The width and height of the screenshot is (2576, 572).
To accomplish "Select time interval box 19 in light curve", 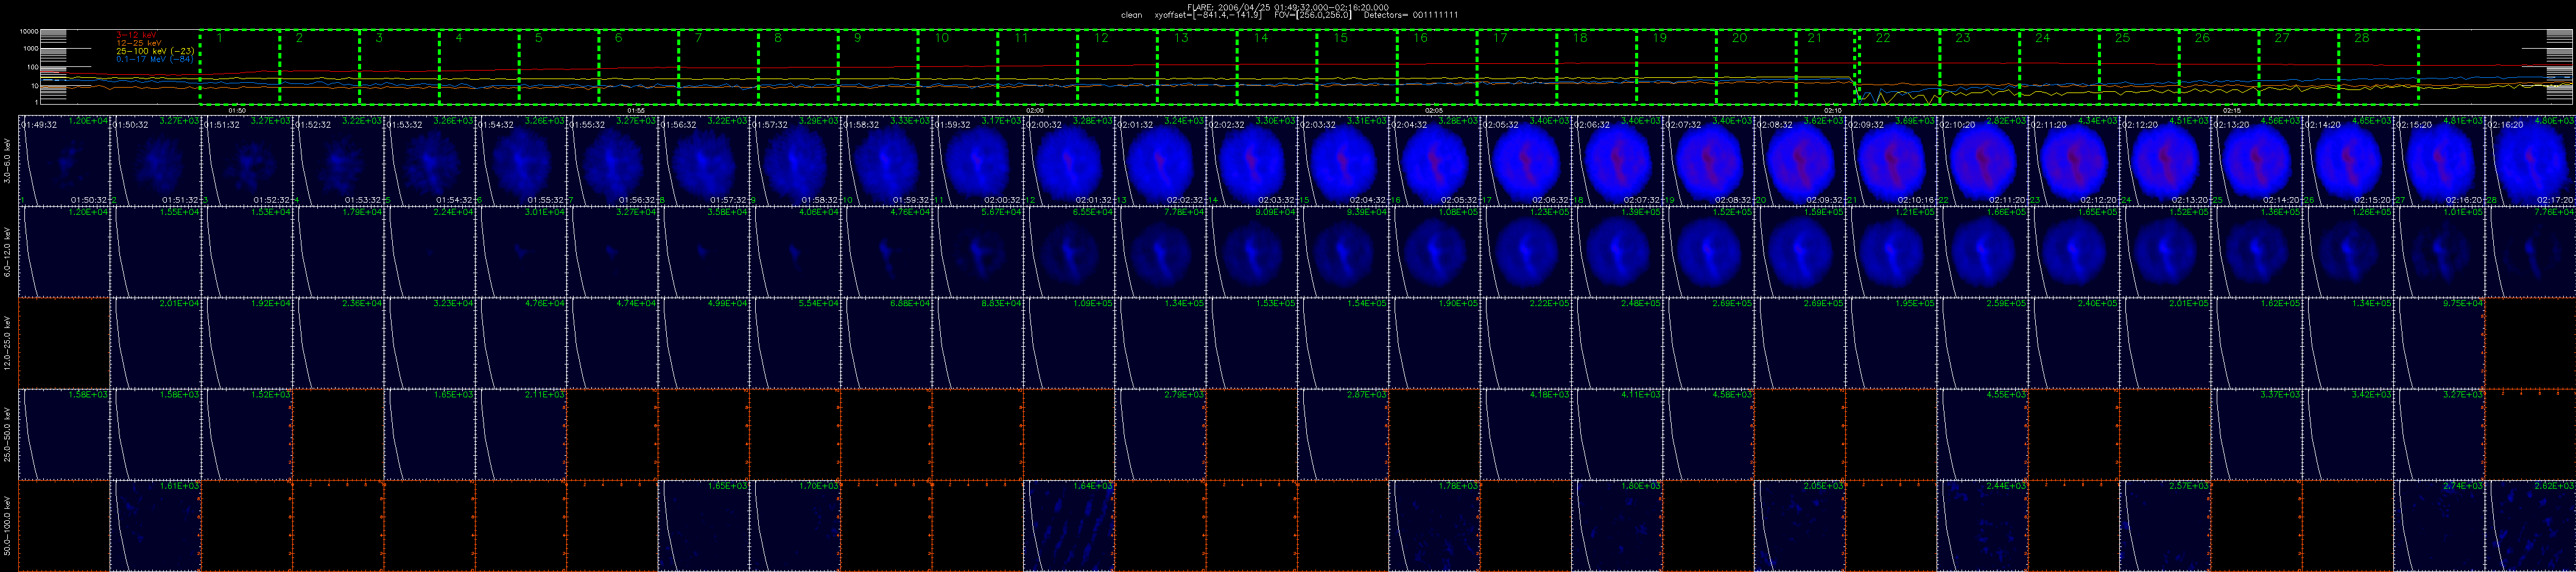I will point(1676,67).
